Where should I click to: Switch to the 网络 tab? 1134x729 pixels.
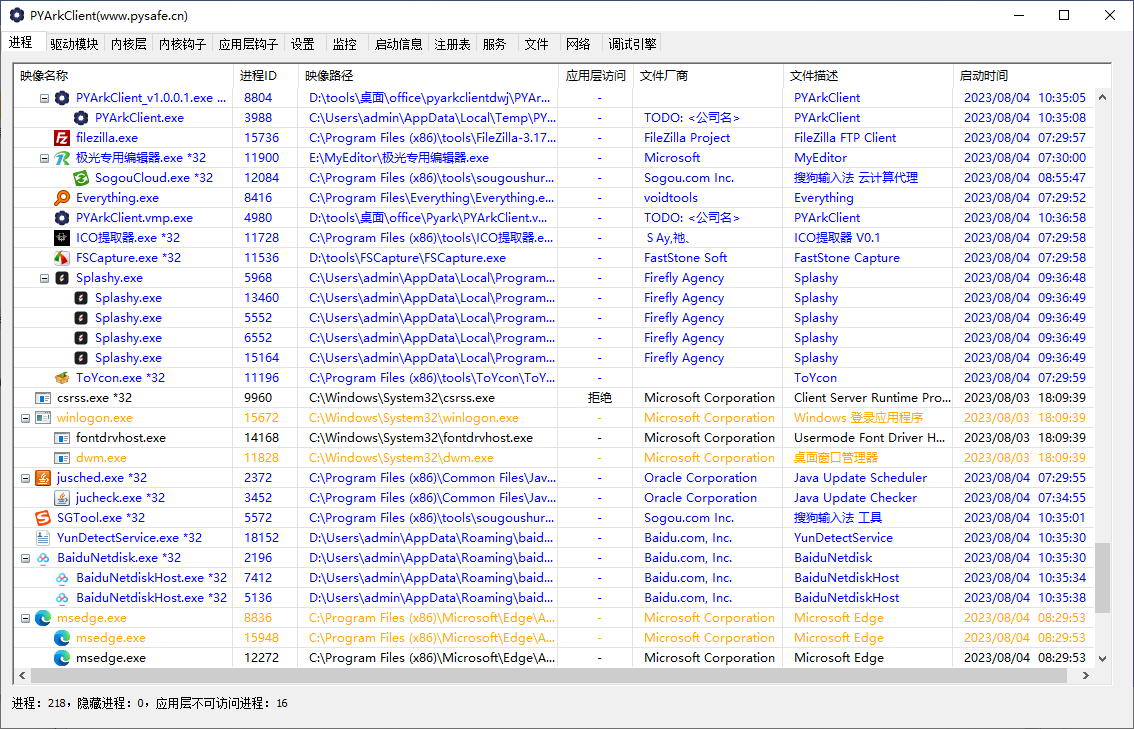tap(578, 44)
